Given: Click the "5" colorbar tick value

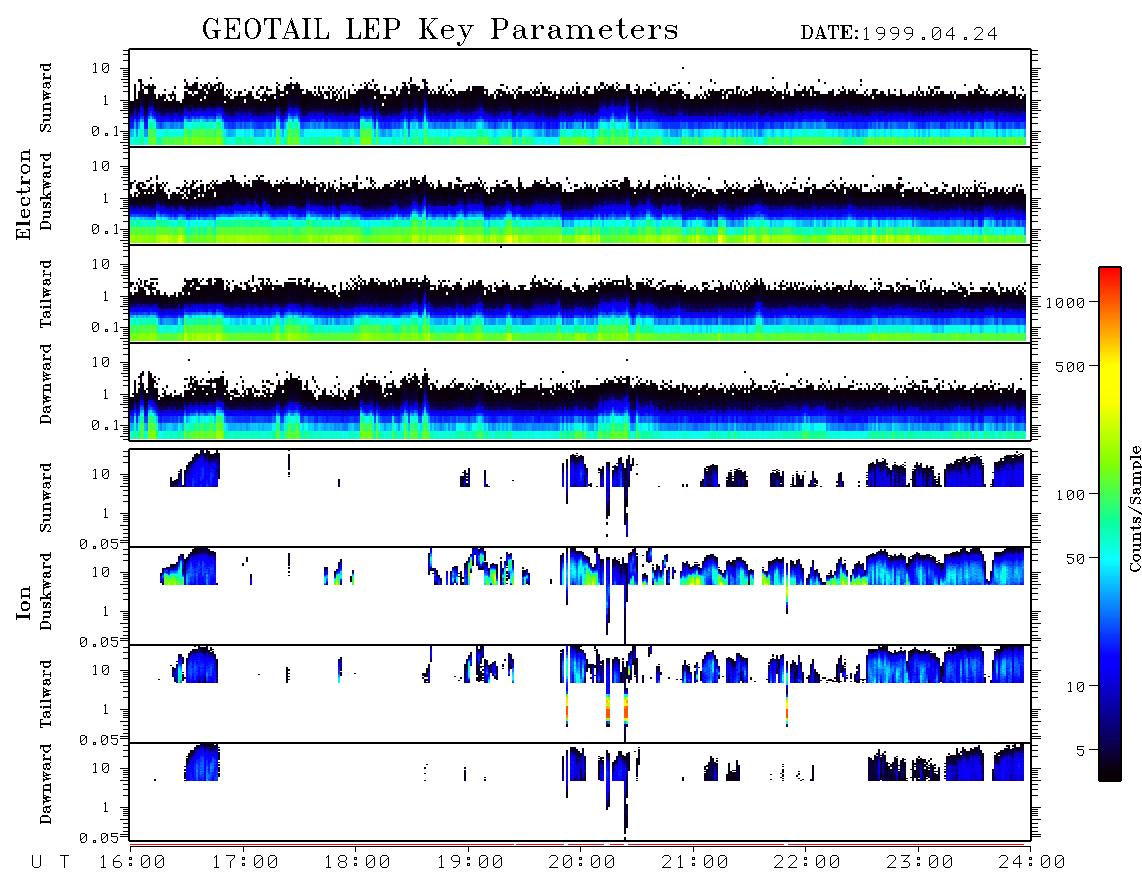Looking at the screenshot, I should pyautogui.click(x=1081, y=751).
